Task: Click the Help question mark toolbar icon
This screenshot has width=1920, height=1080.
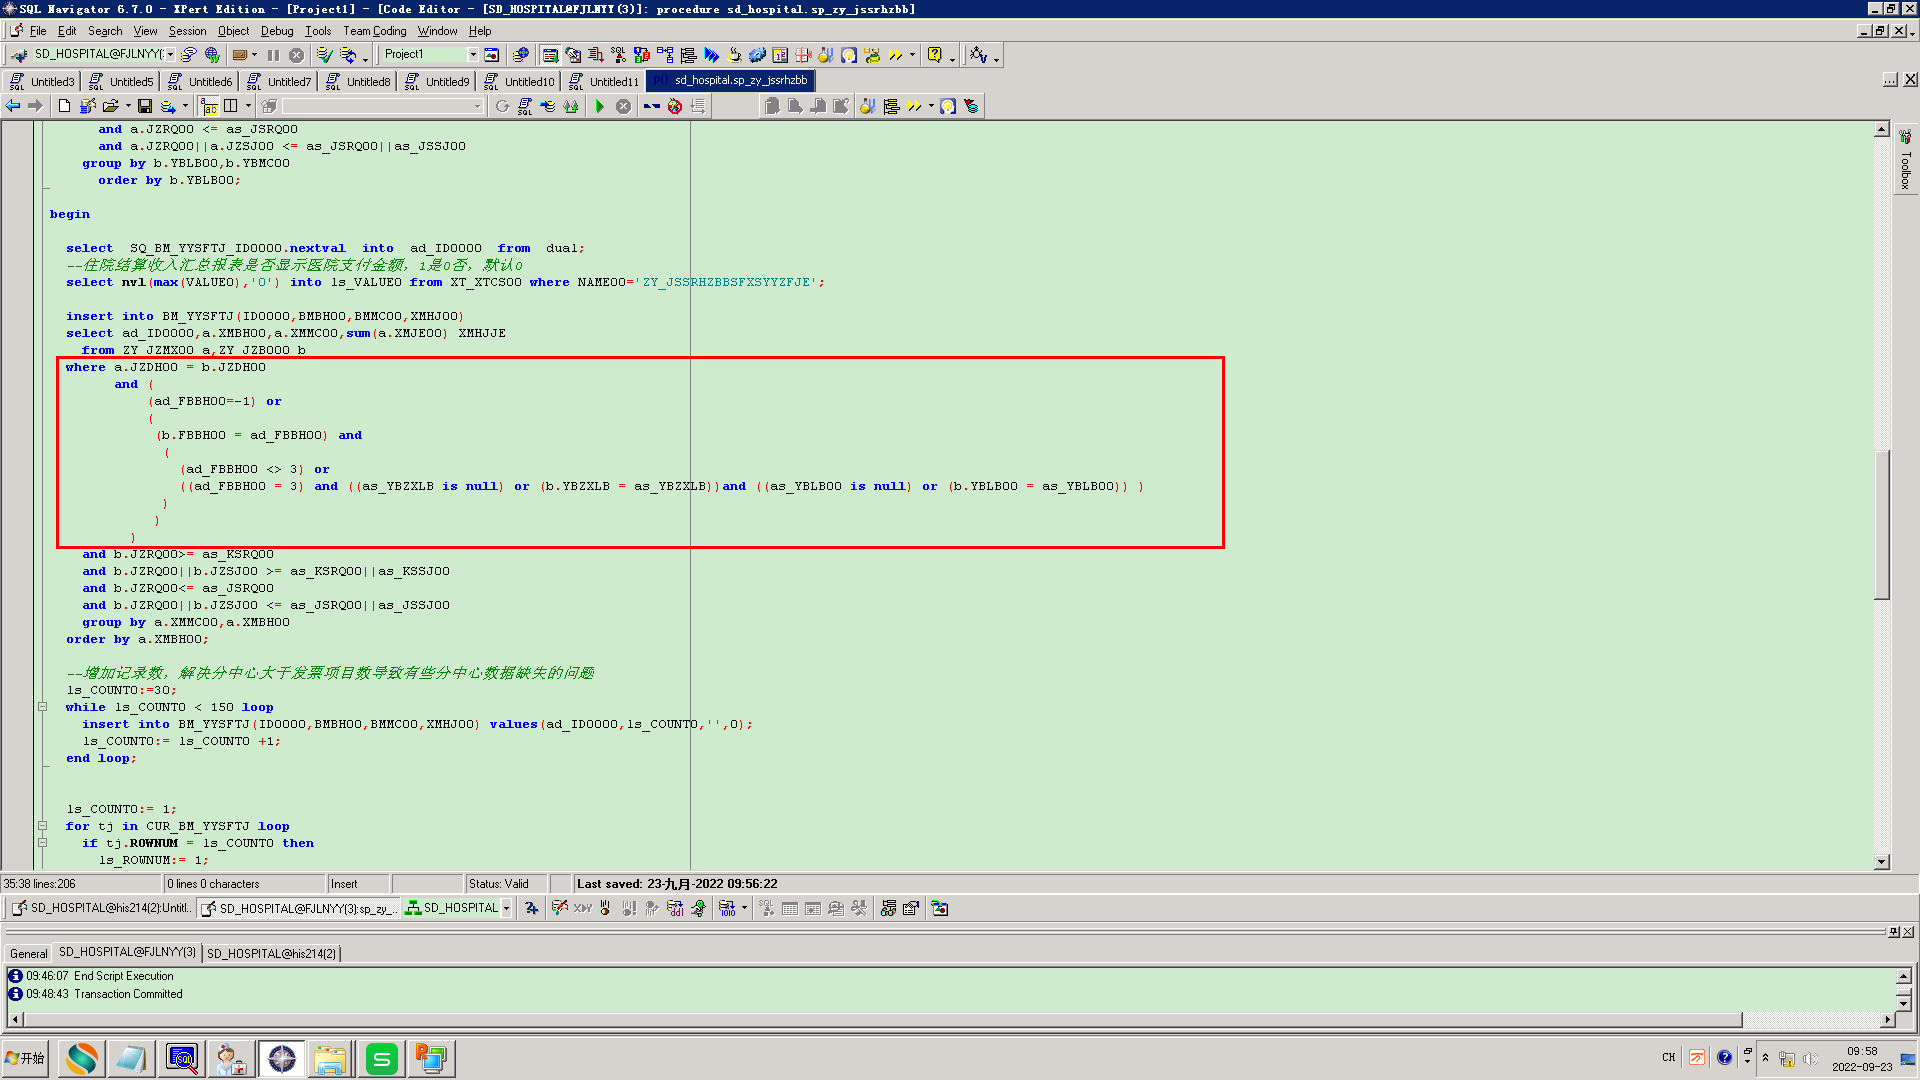Action: [934, 55]
